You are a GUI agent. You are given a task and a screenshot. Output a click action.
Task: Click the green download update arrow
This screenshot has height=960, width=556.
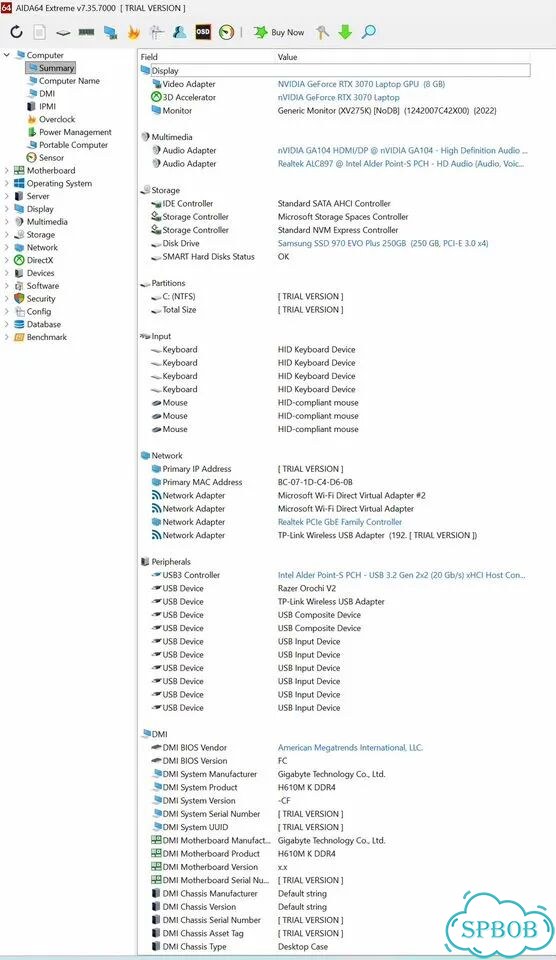coord(345,32)
